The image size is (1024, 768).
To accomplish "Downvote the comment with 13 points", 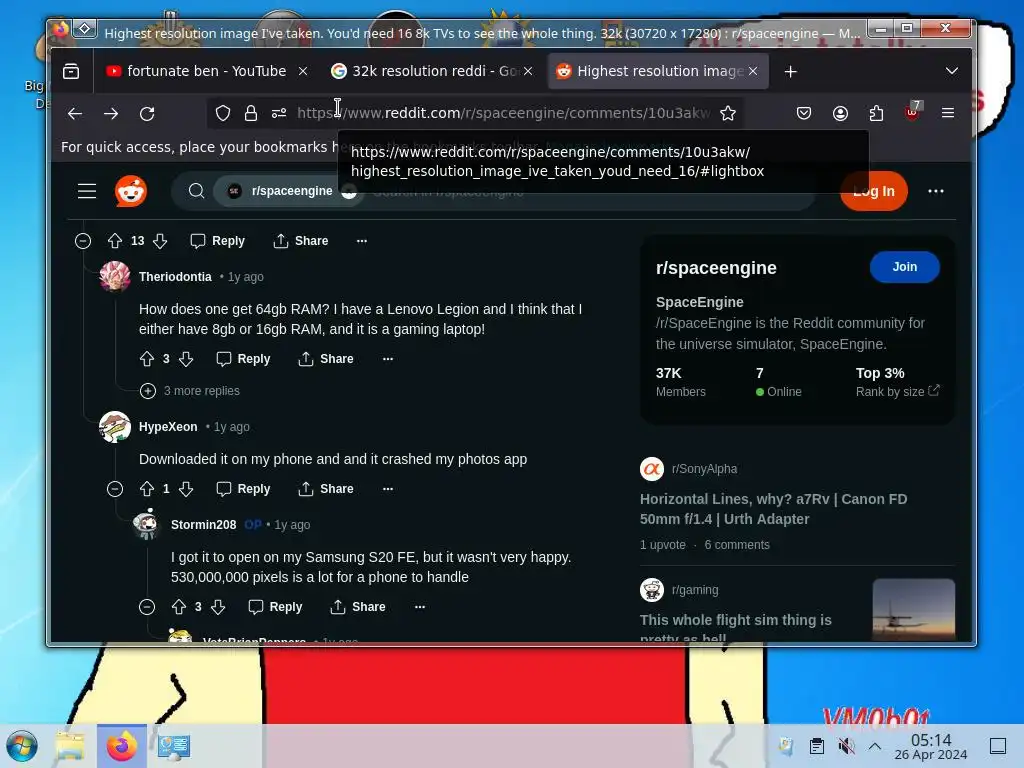I will tap(160, 241).
